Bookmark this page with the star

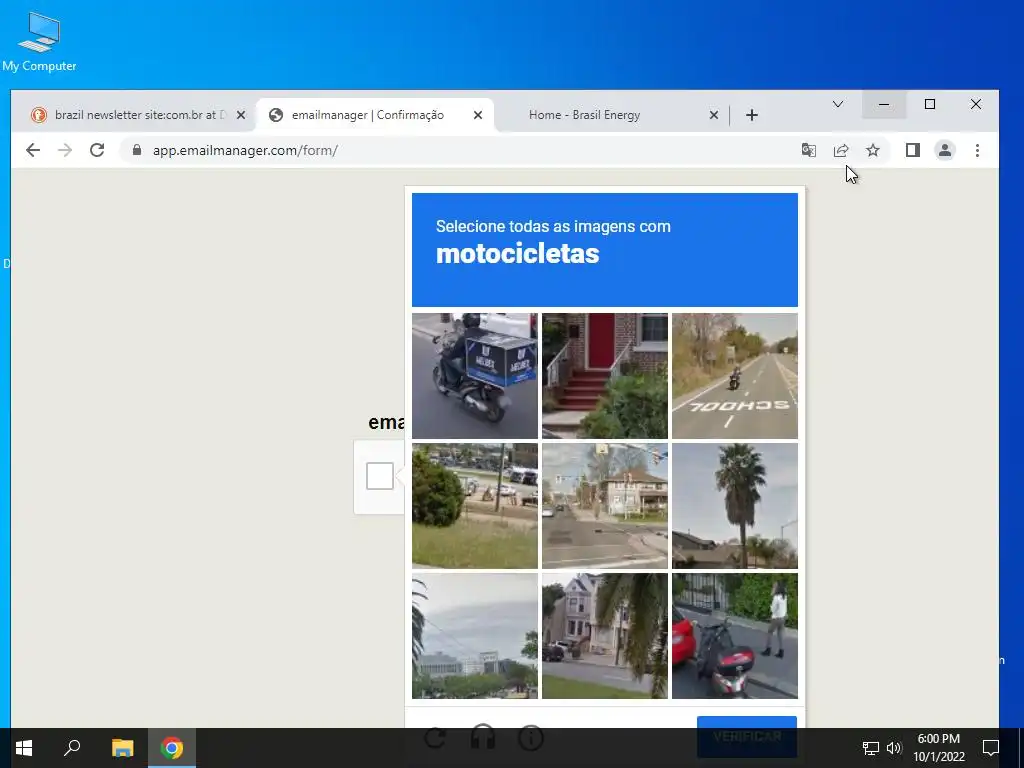tap(872, 150)
